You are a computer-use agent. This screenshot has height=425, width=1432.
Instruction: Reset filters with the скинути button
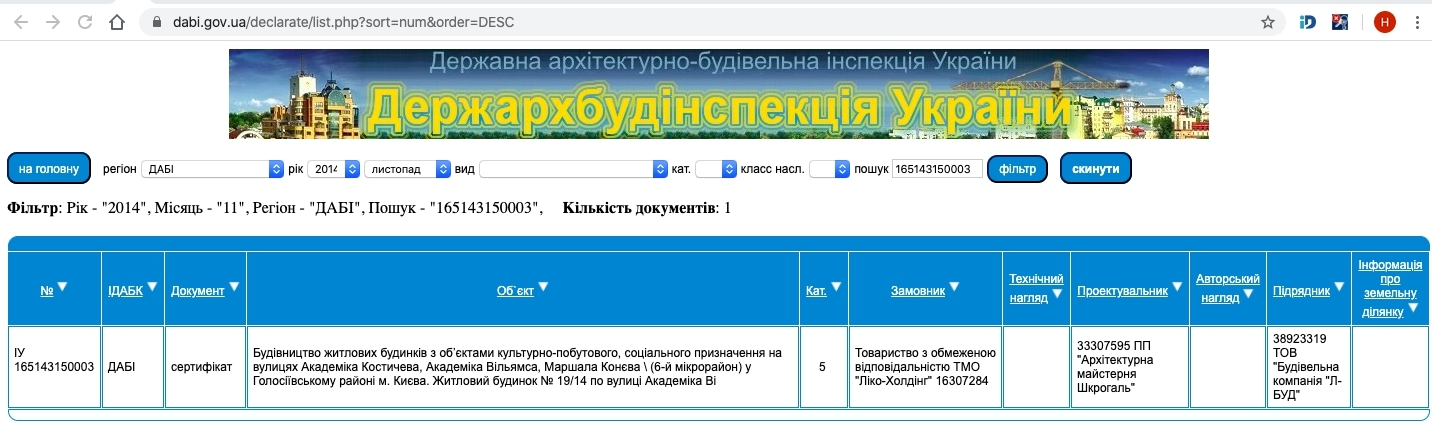click(1096, 169)
